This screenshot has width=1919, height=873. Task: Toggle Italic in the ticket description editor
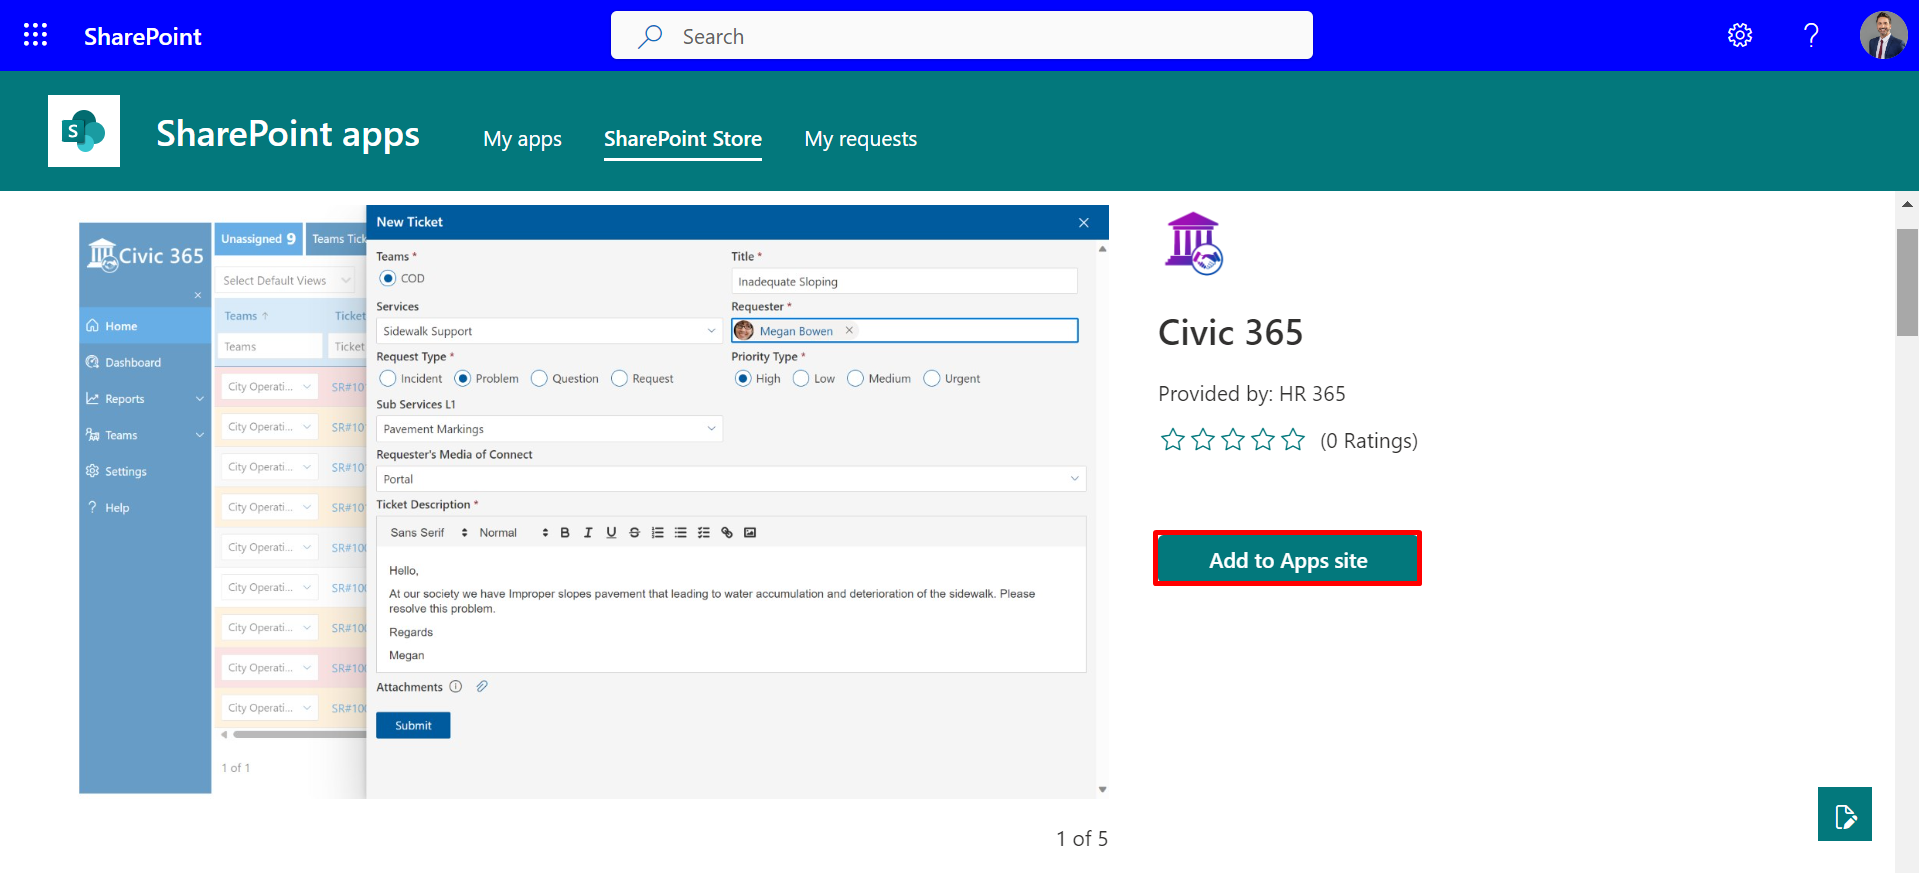tap(588, 533)
